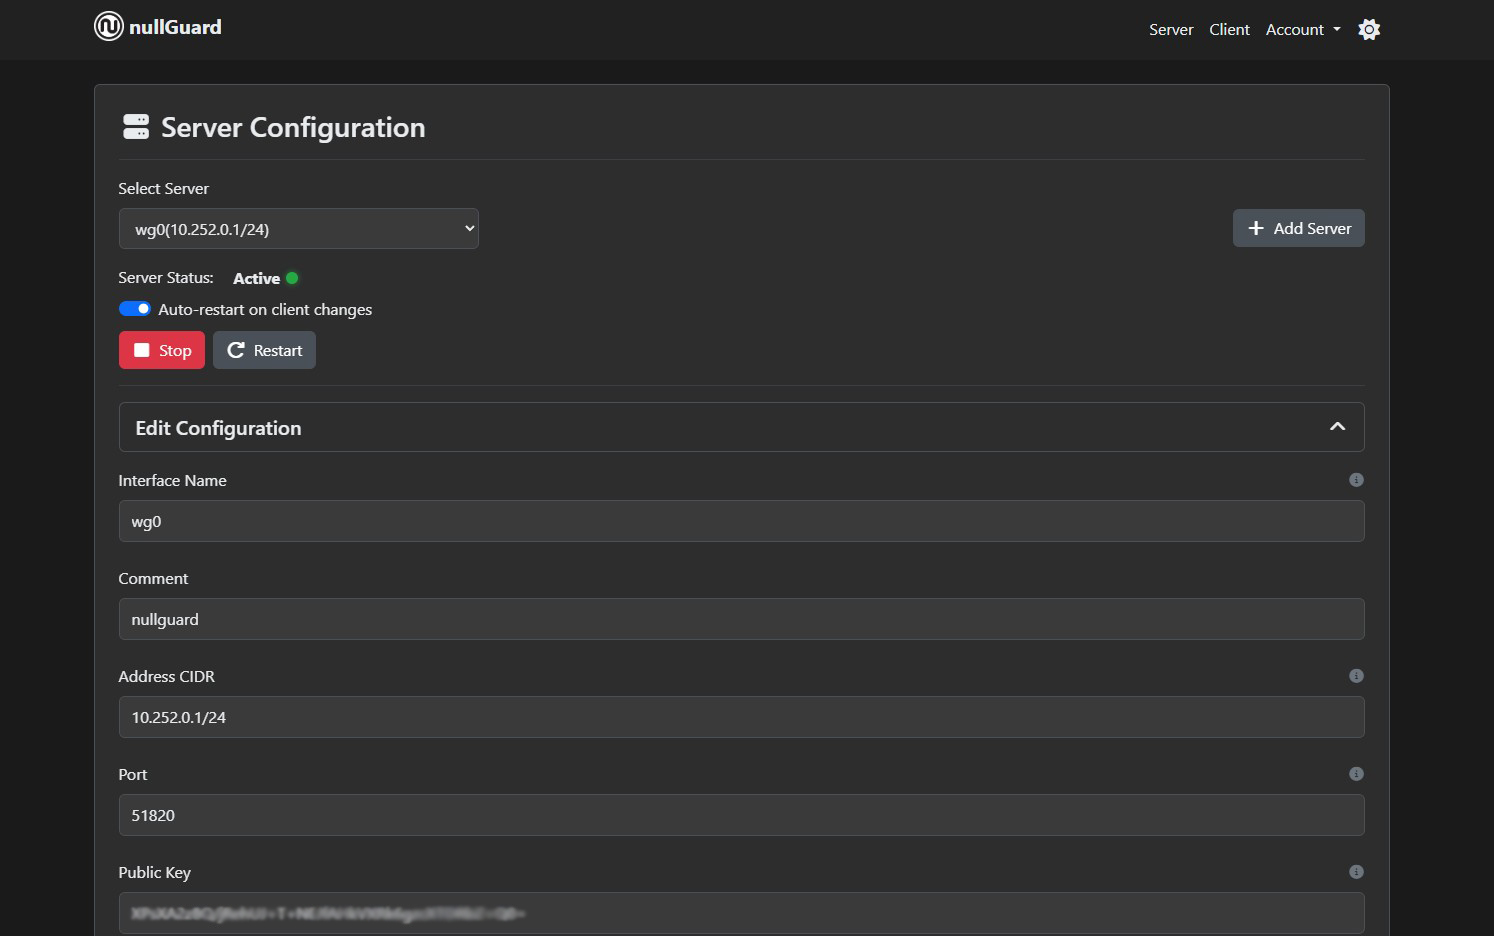Click the Server Configuration heading text
Viewport: 1494px width, 936px height.
(x=293, y=127)
